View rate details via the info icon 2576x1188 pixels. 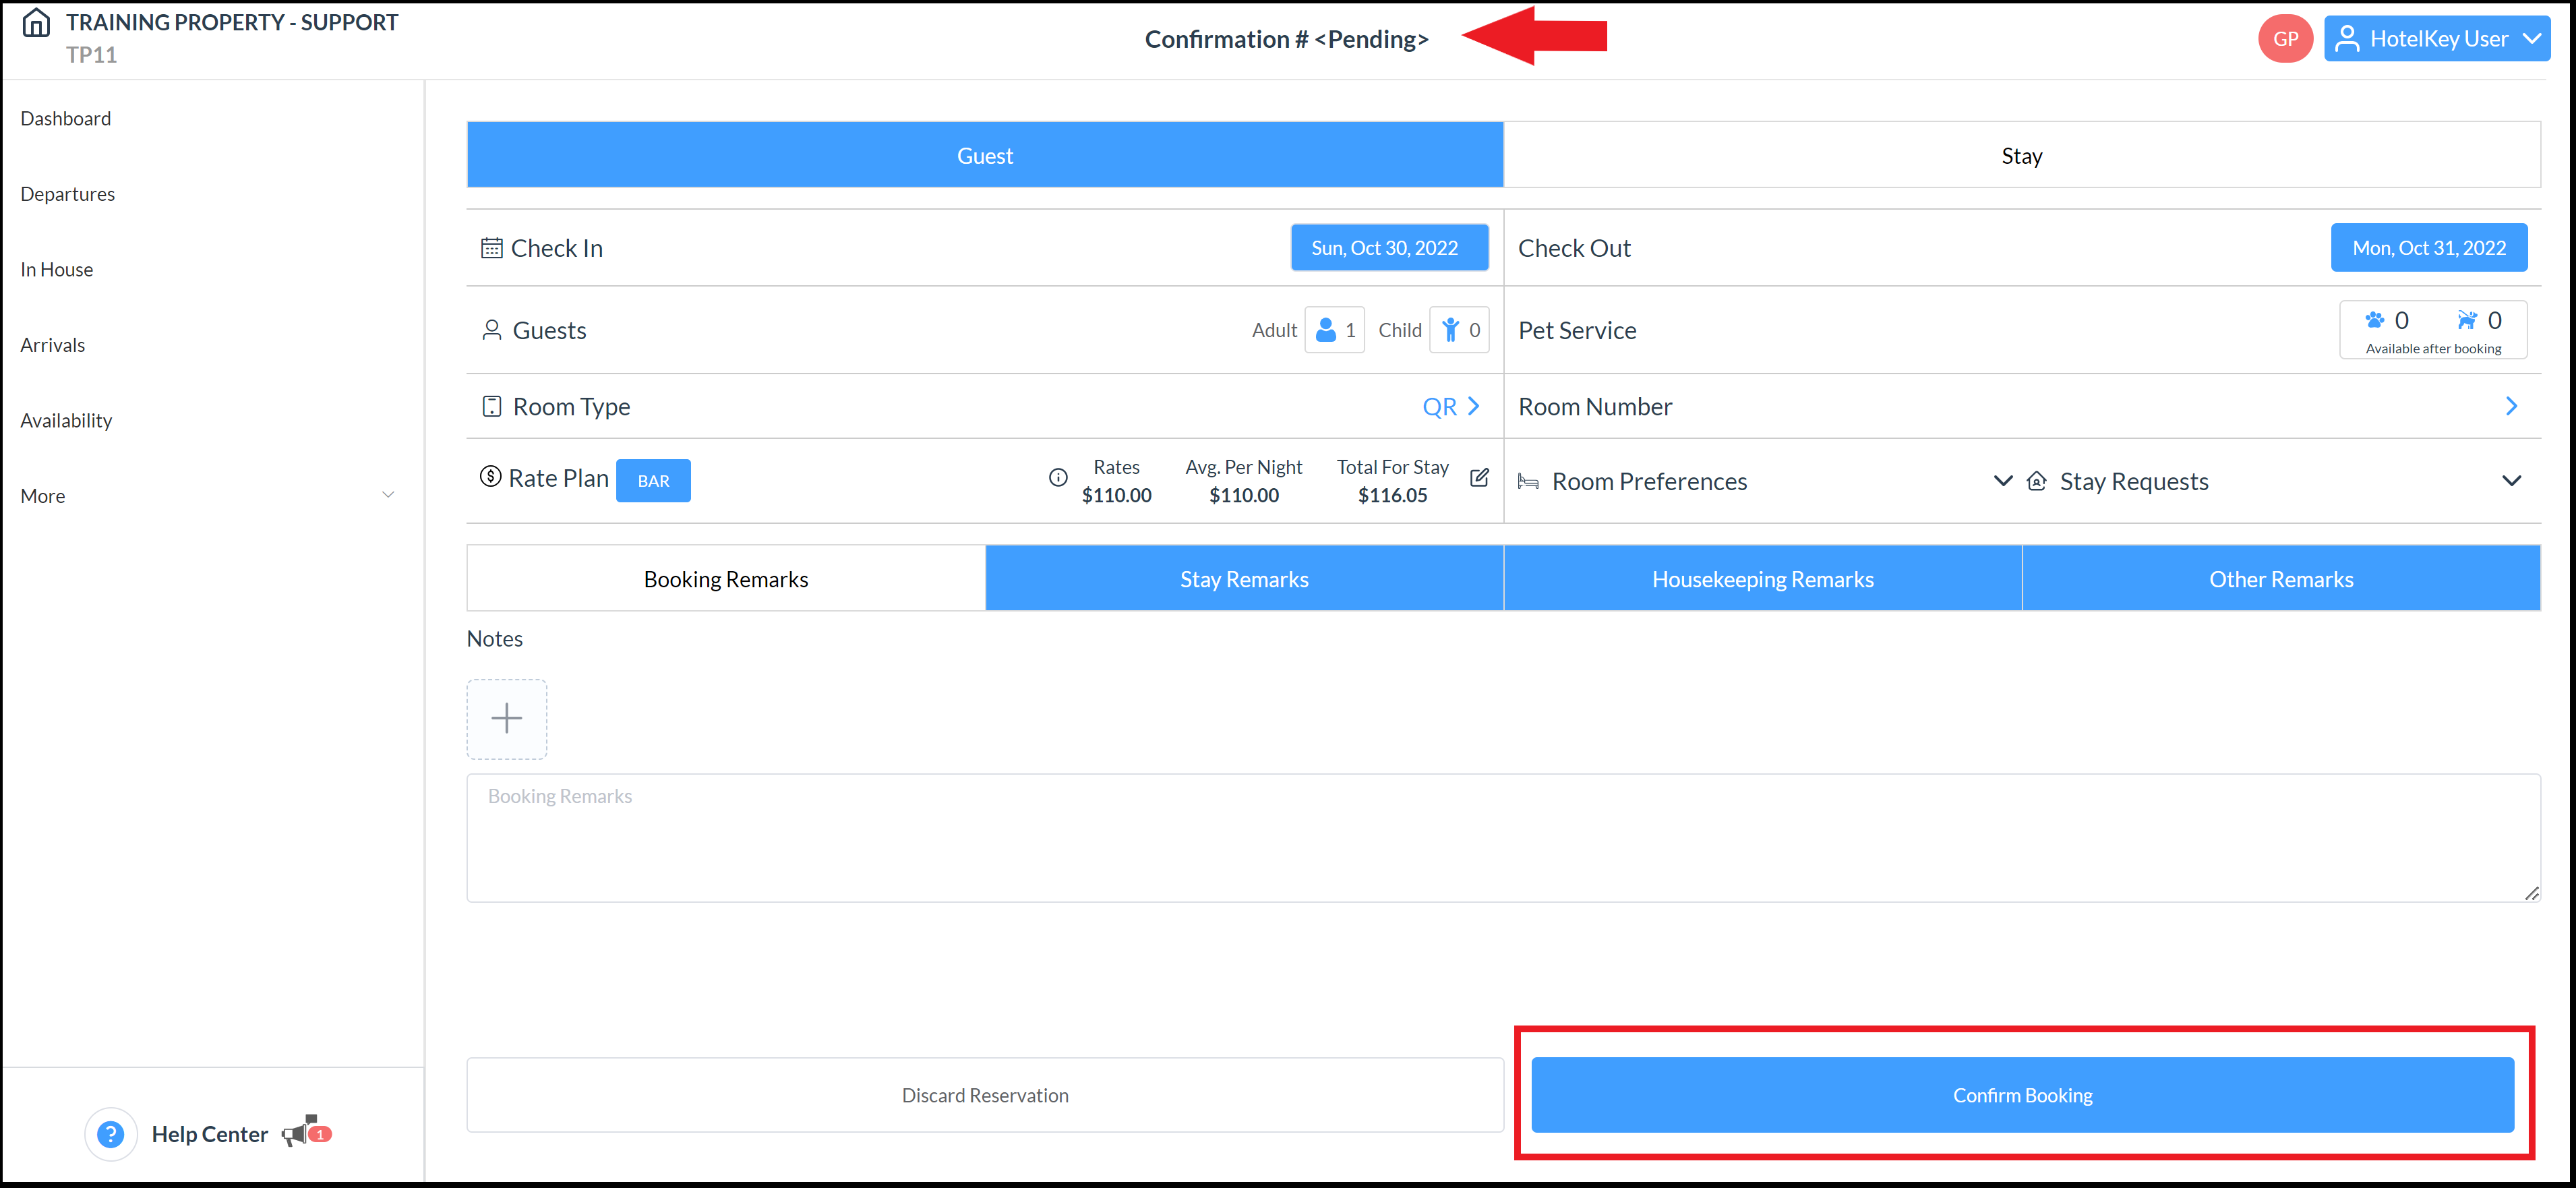1058,478
